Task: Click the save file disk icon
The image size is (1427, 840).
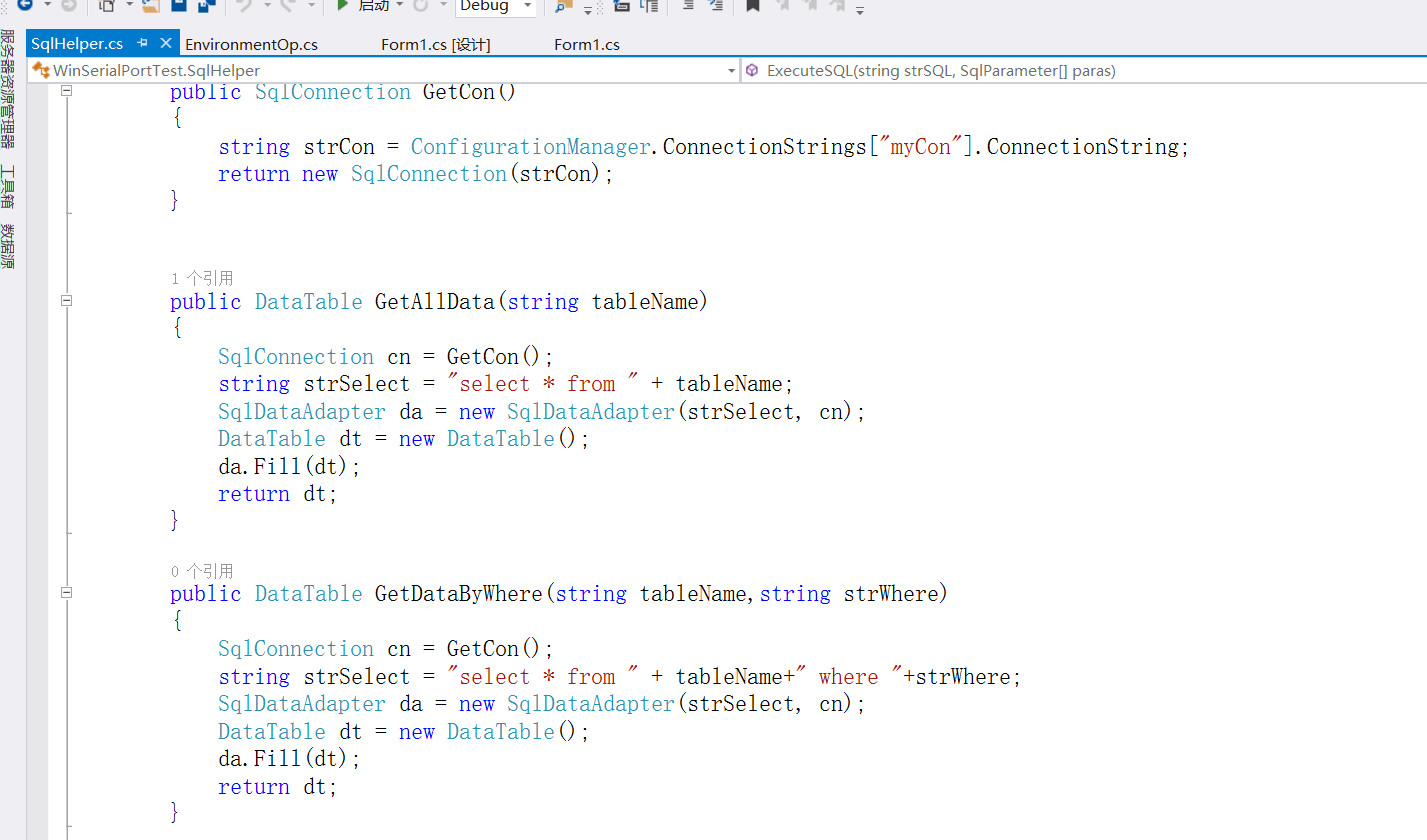Action: point(179,5)
